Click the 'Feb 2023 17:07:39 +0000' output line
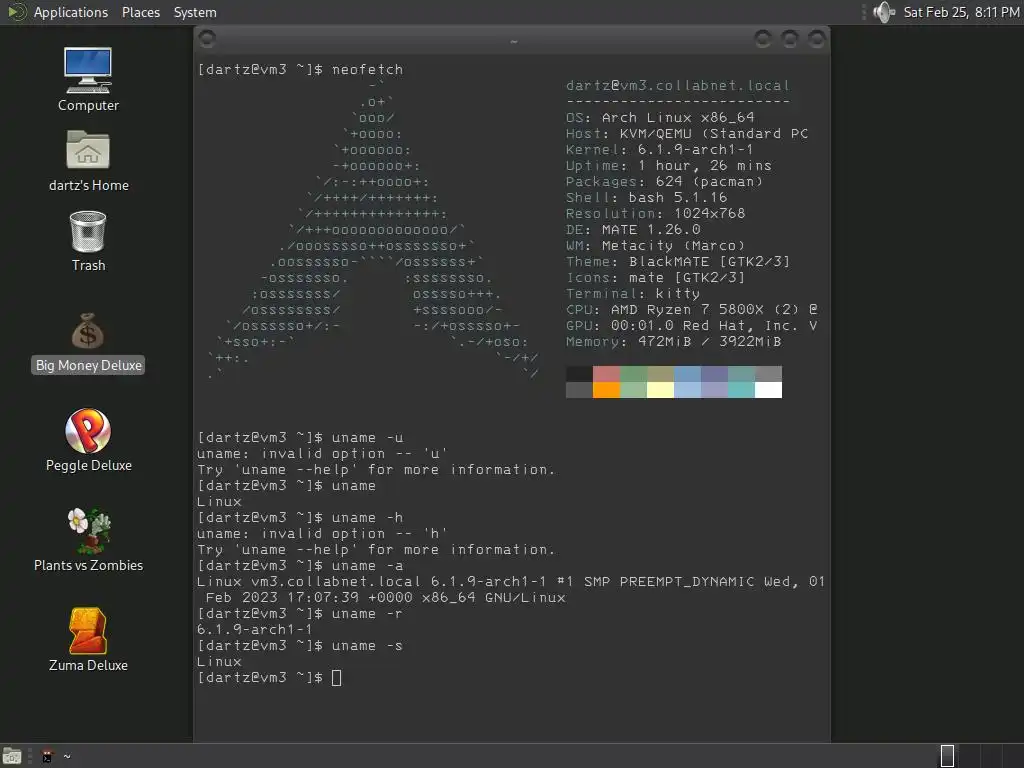Image resolution: width=1024 pixels, height=768 pixels. (385, 598)
